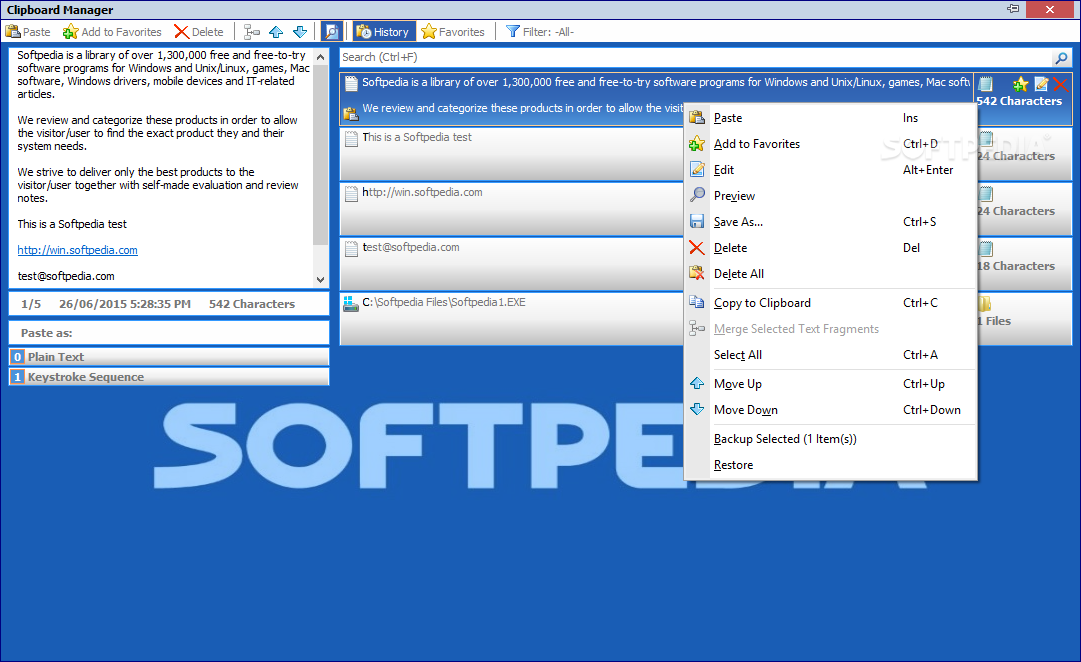Click the edit pencil icon on the selected clip
The width and height of the screenshot is (1081, 662).
tap(1042, 84)
